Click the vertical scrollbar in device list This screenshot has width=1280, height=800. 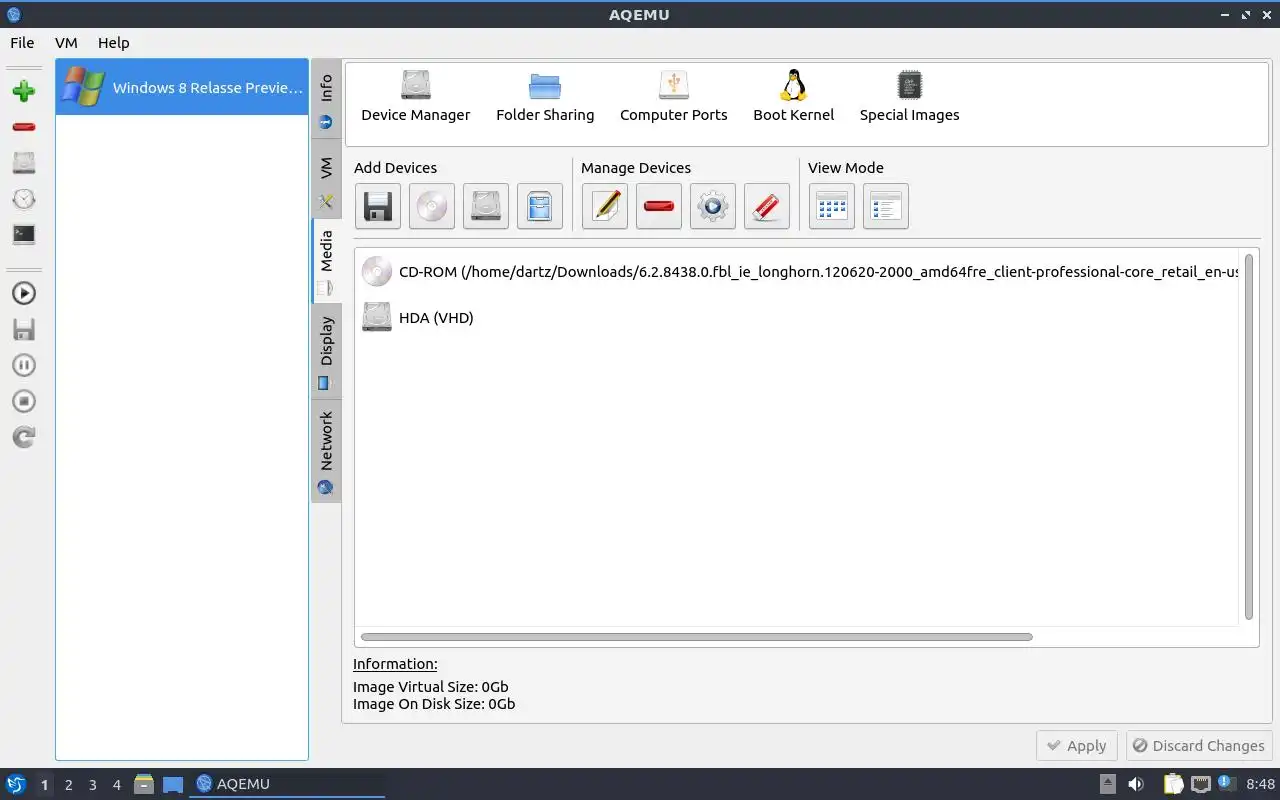[x=1249, y=437]
